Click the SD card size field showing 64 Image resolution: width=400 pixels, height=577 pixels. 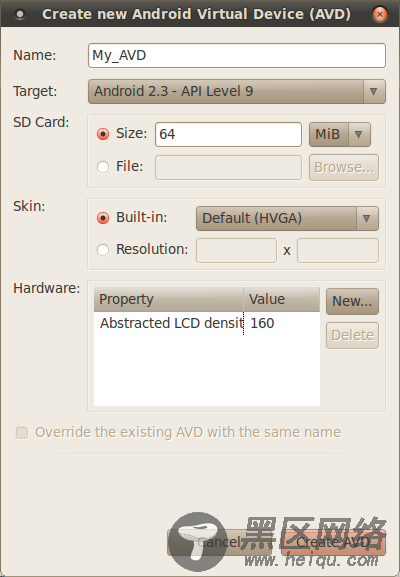[228, 134]
